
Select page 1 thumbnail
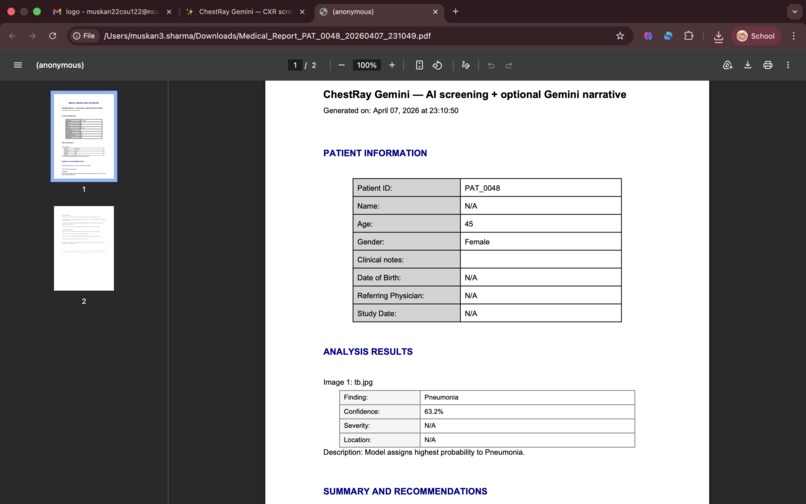(x=84, y=136)
